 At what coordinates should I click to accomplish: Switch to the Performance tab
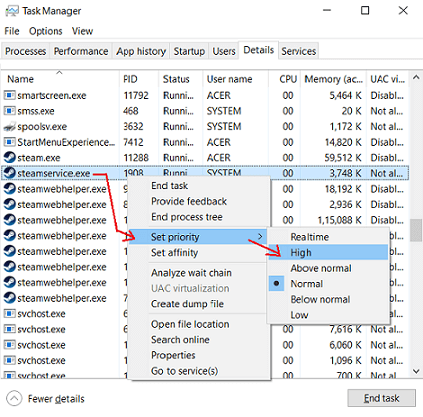pos(81,51)
